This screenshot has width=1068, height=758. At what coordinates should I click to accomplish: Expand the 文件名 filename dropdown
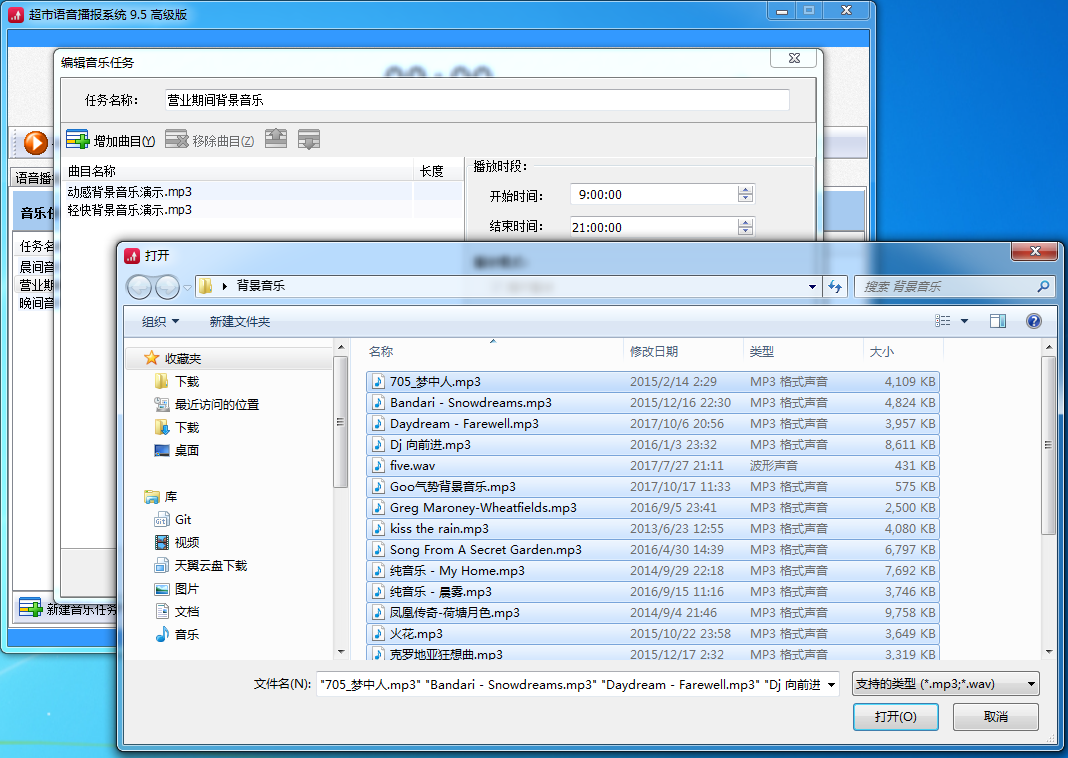[832, 684]
